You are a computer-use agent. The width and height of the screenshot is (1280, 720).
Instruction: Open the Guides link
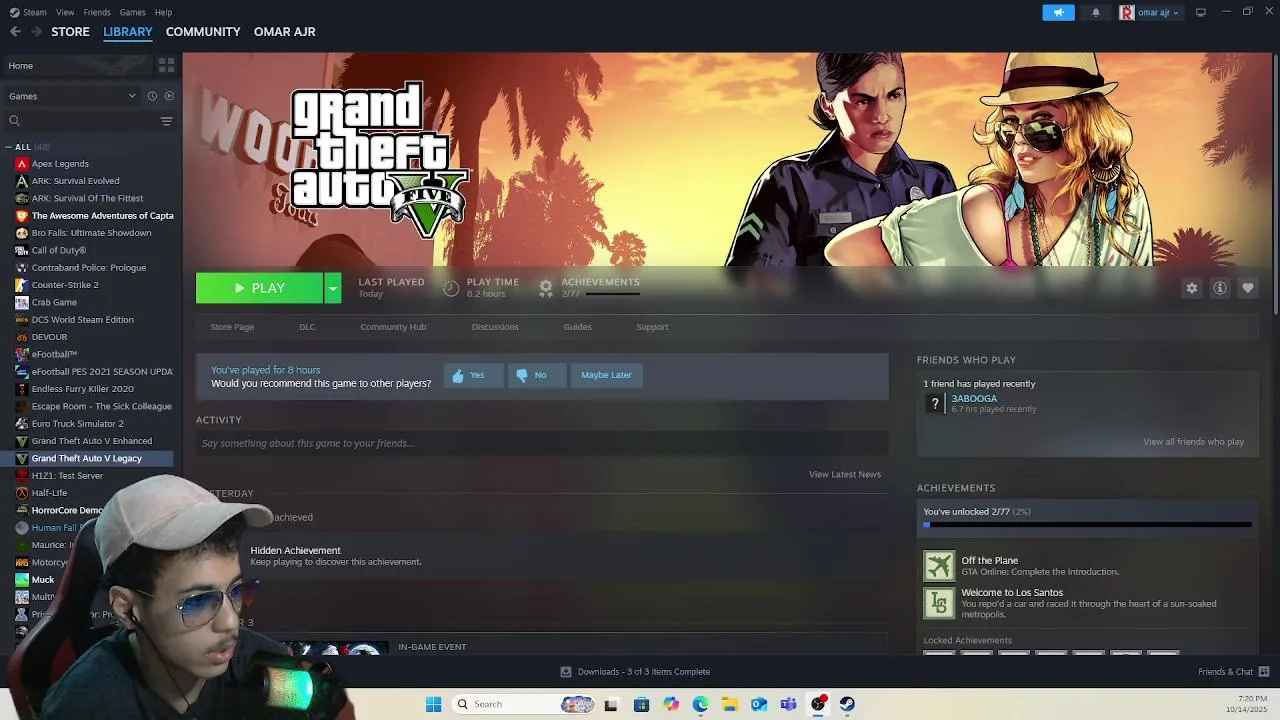point(577,327)
